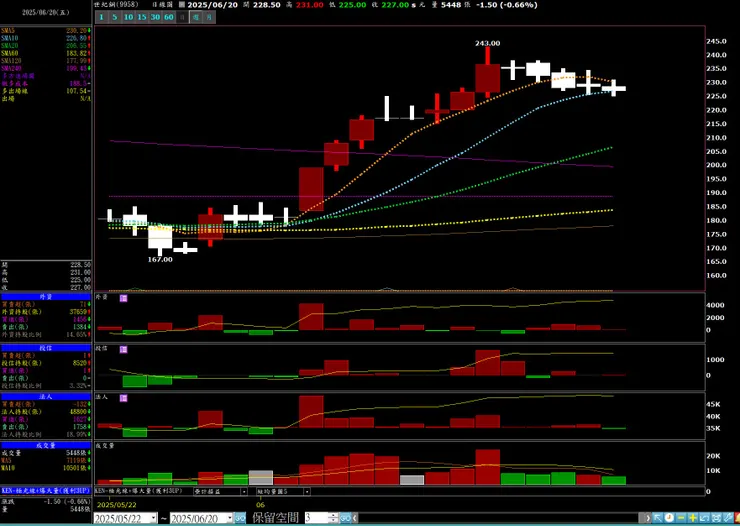
Task: Click the small square icon beside 2025/06/20
Action: pos(182,5)
